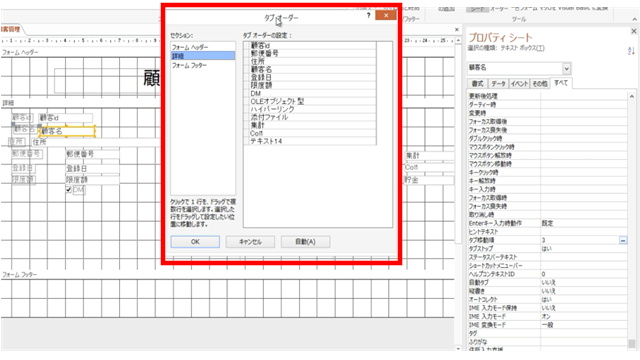Select フォーム ヘッダー in section list
Viewport: 640px width, 360px height.
click(202, 47)
